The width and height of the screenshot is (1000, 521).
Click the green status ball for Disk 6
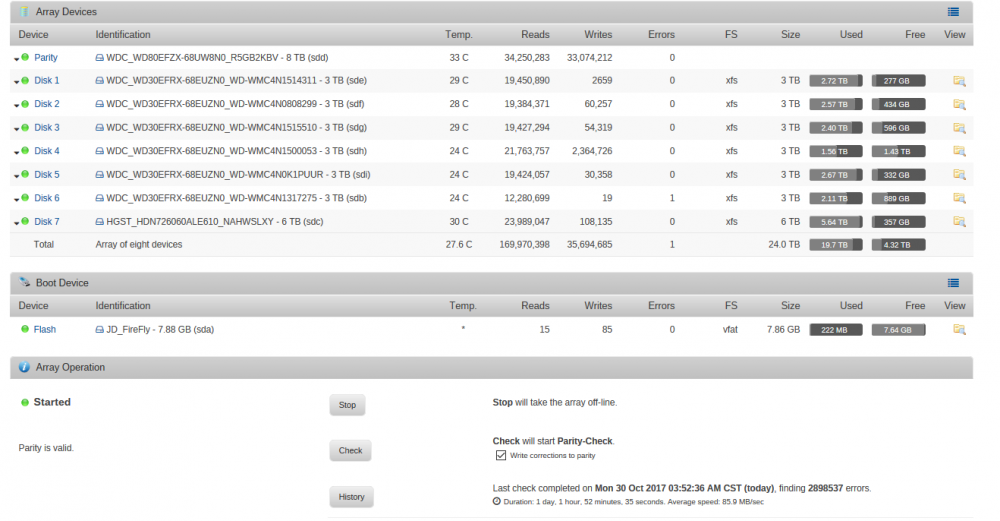point(25,198)
